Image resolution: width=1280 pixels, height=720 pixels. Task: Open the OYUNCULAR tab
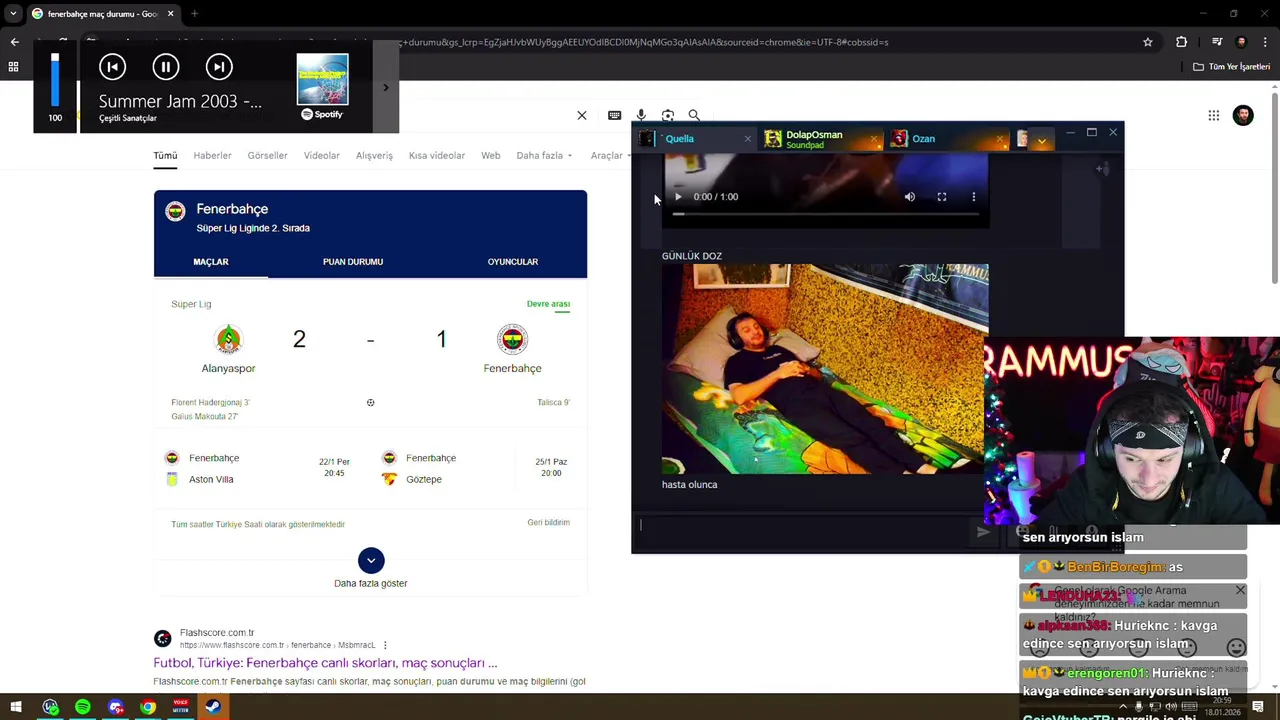[x=513, y=262]
